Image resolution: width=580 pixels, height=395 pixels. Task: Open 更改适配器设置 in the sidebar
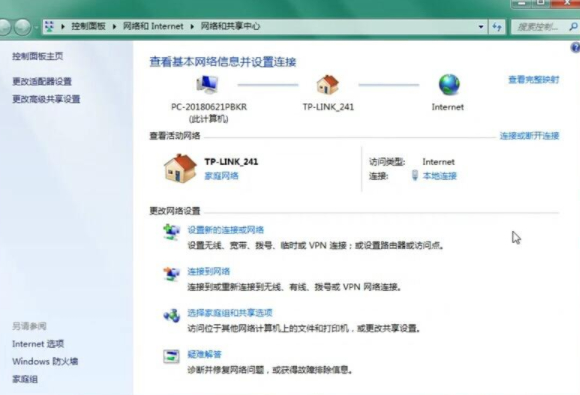(x=42, y=81)
